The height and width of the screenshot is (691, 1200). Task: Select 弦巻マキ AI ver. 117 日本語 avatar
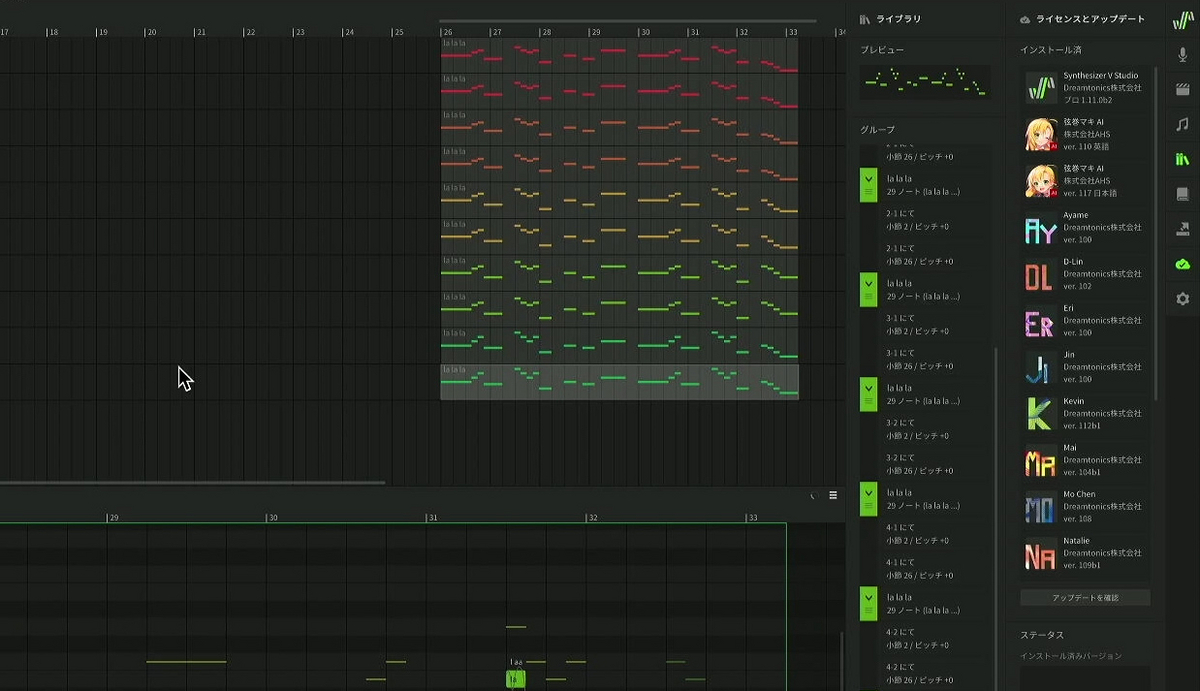[1041, 181]
